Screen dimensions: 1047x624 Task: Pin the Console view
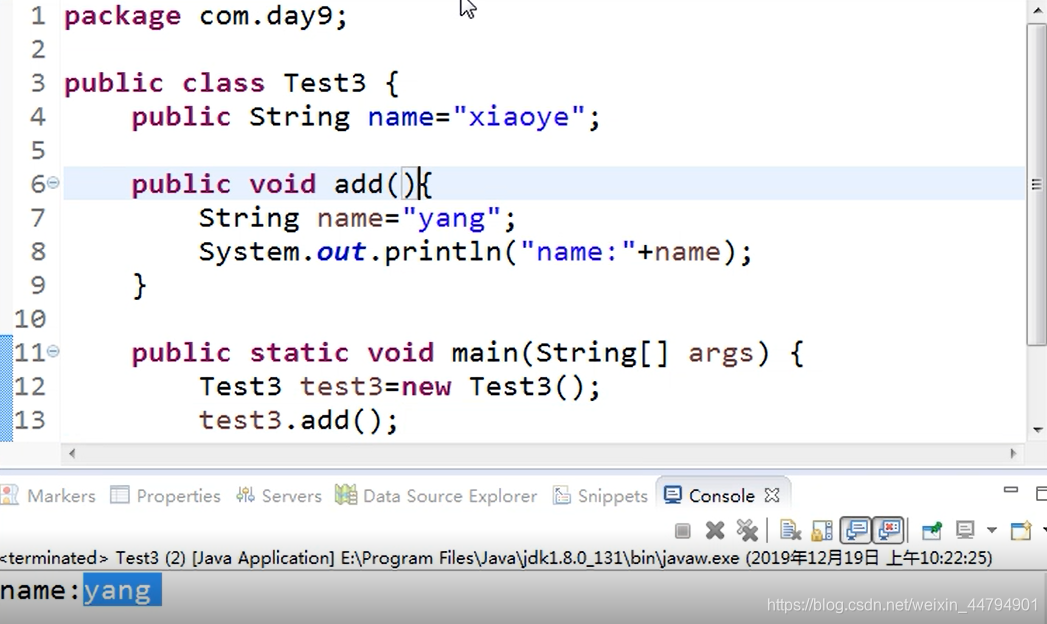point(931,531)
